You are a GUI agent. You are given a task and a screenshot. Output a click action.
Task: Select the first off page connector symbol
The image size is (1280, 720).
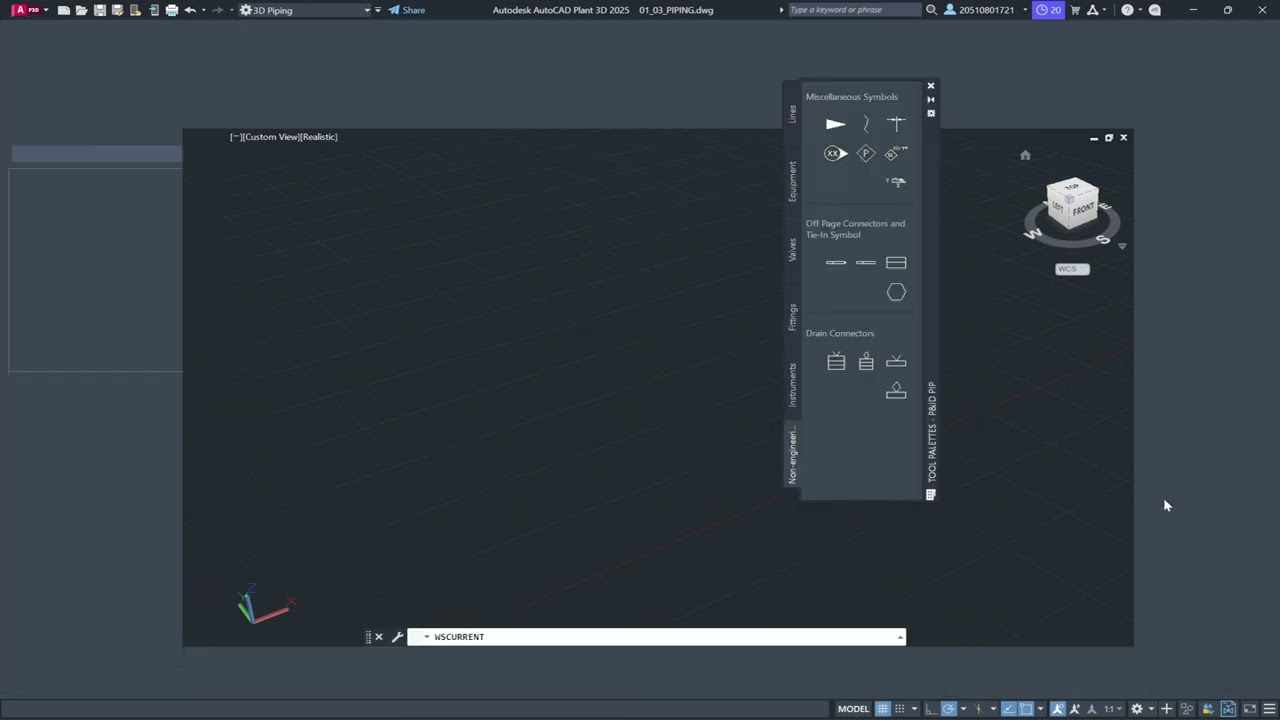coord(836,263)
